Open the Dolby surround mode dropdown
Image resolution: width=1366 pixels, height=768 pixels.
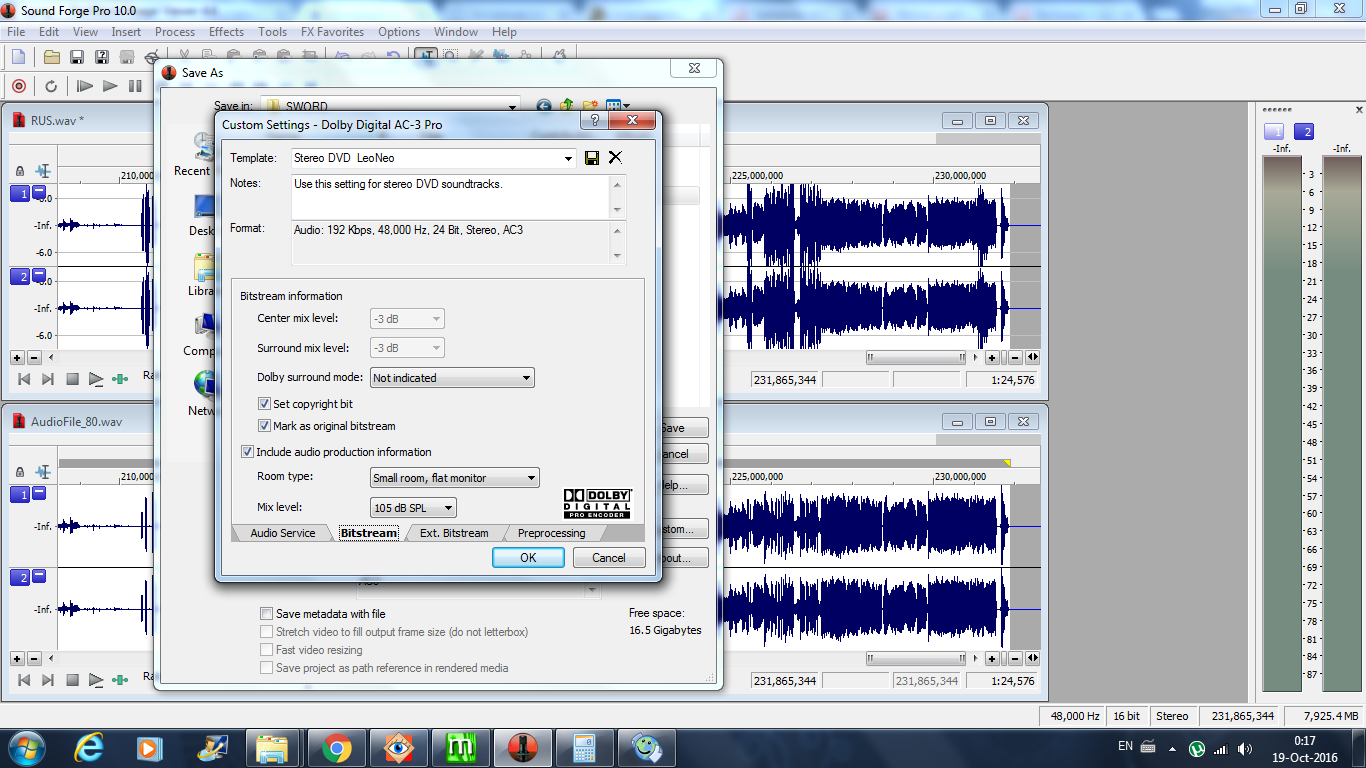point(526,378)
